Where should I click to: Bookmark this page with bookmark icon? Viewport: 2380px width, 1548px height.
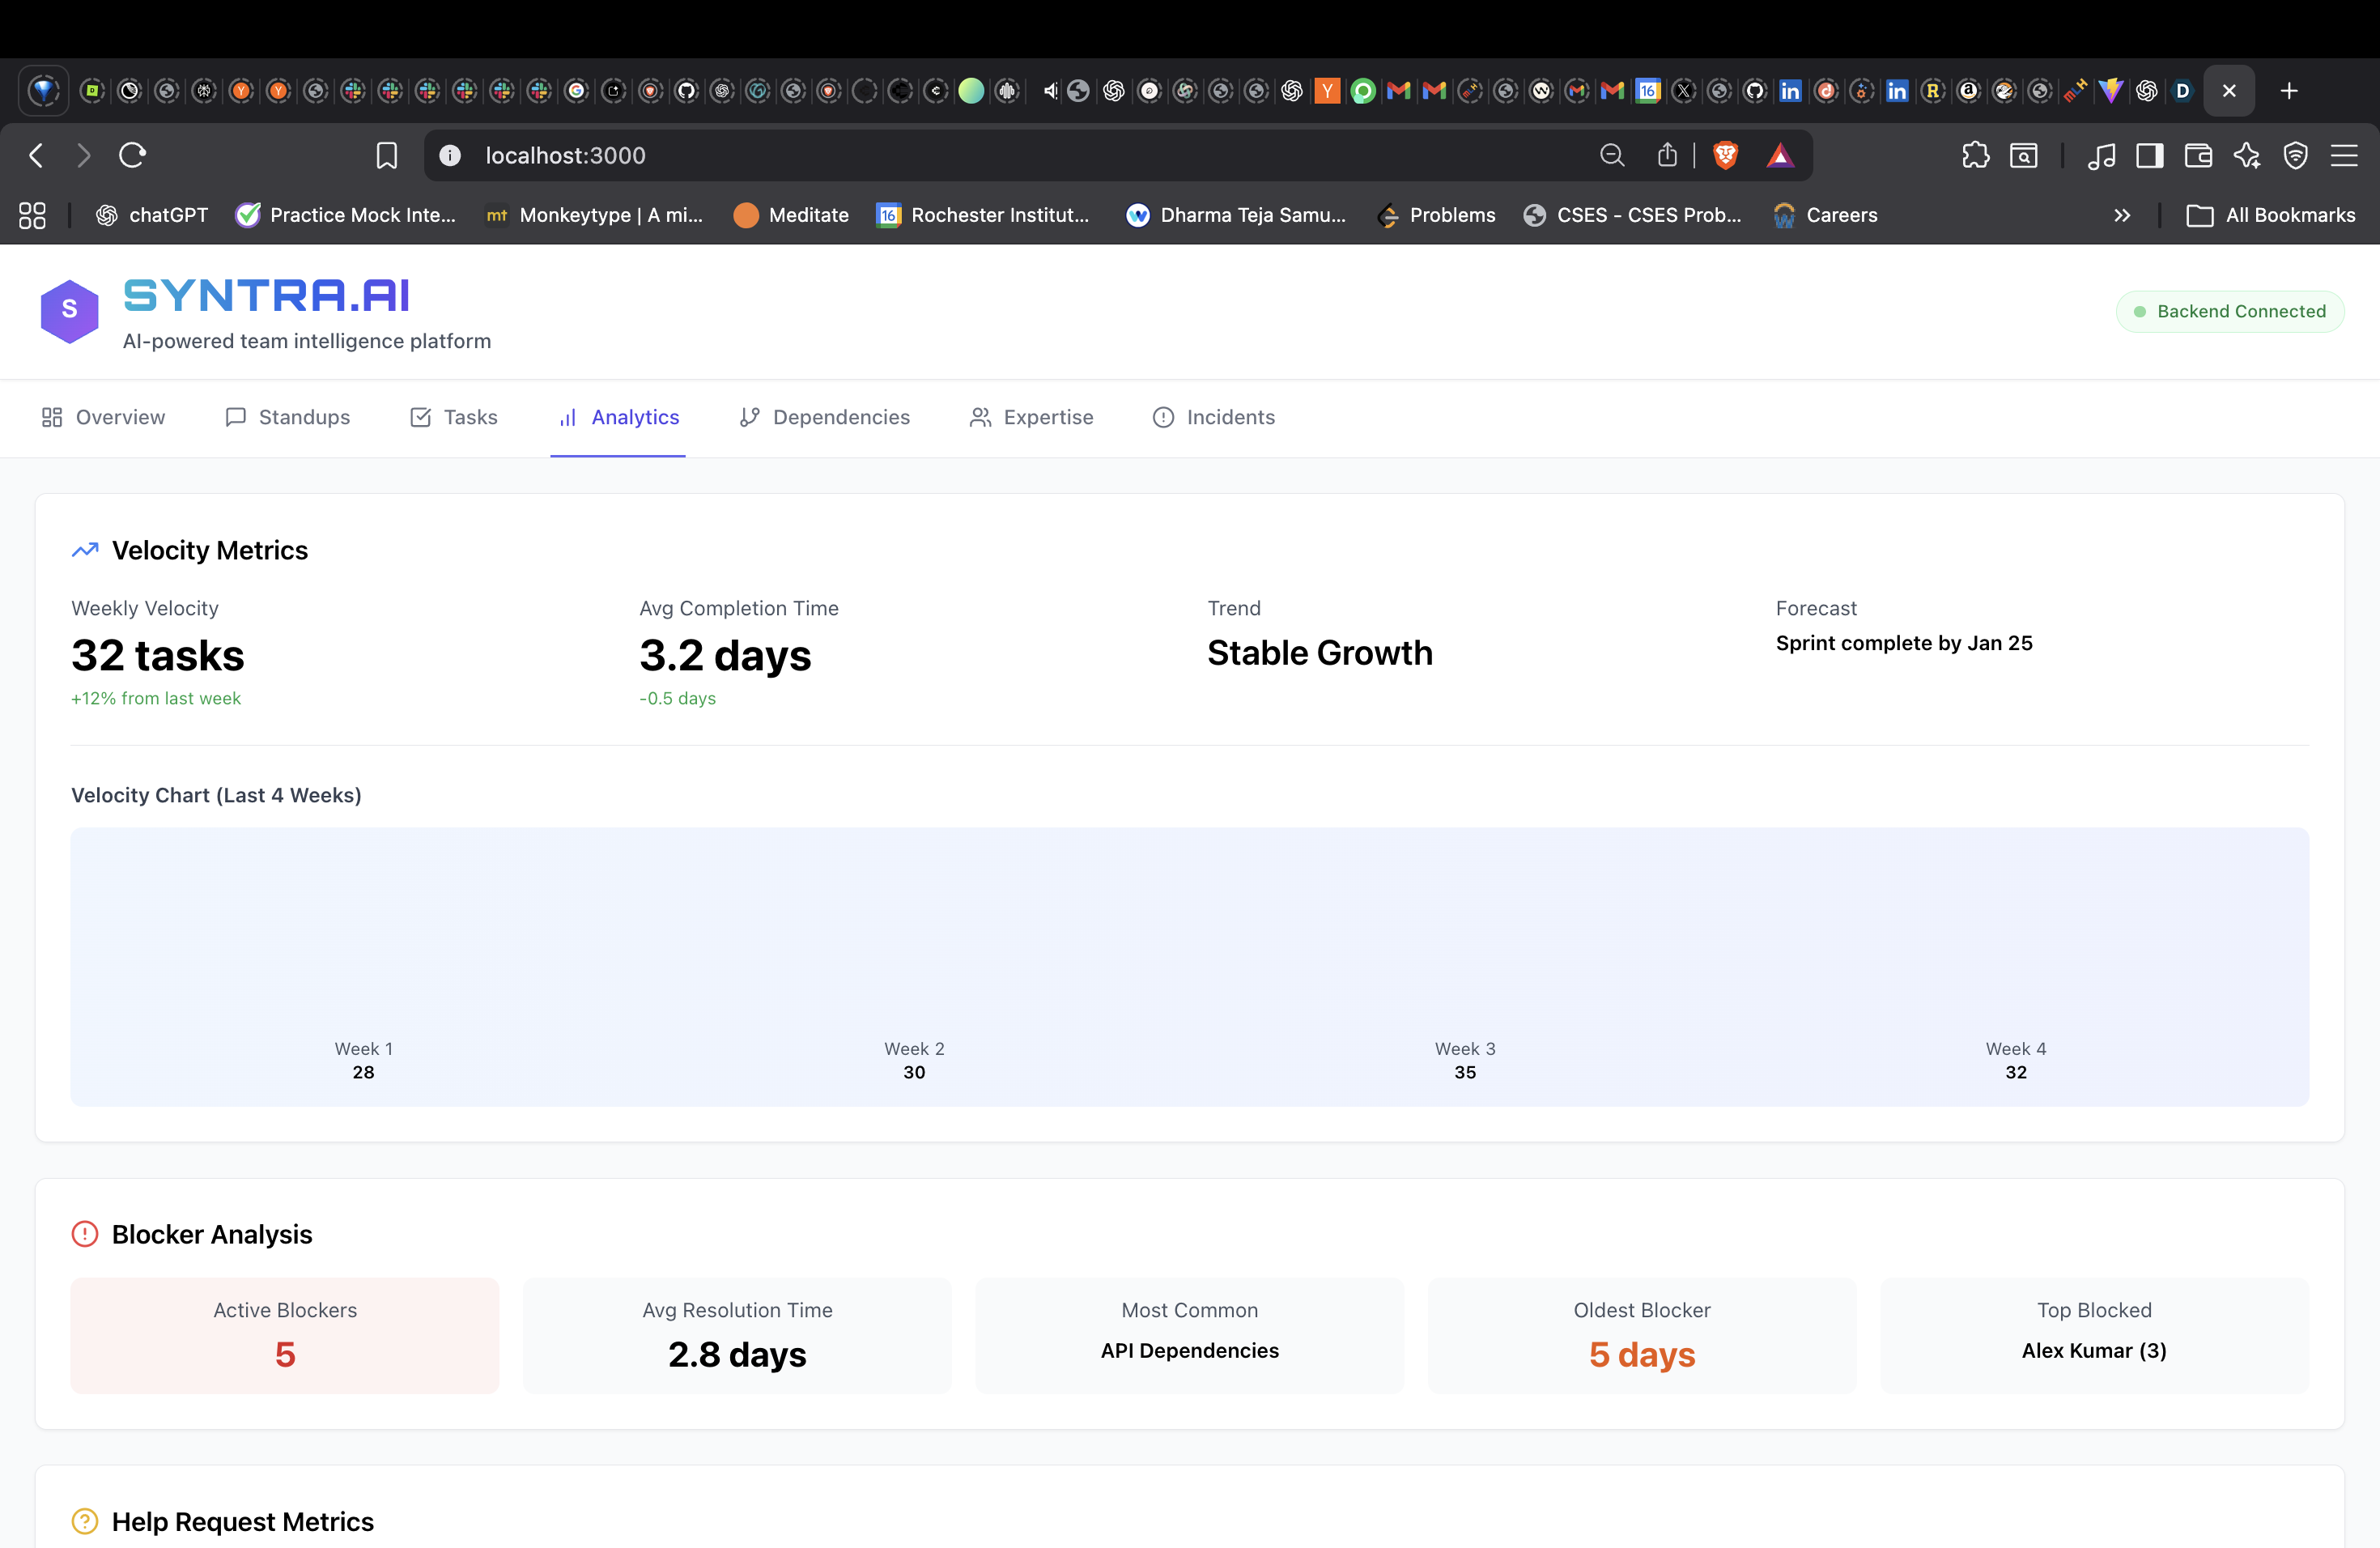(386, 155)
